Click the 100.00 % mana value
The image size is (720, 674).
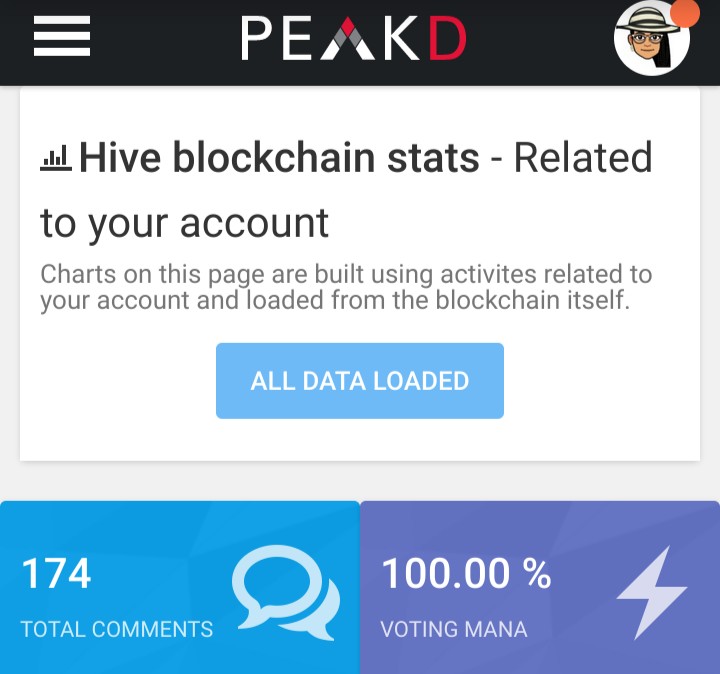(466, 573)
